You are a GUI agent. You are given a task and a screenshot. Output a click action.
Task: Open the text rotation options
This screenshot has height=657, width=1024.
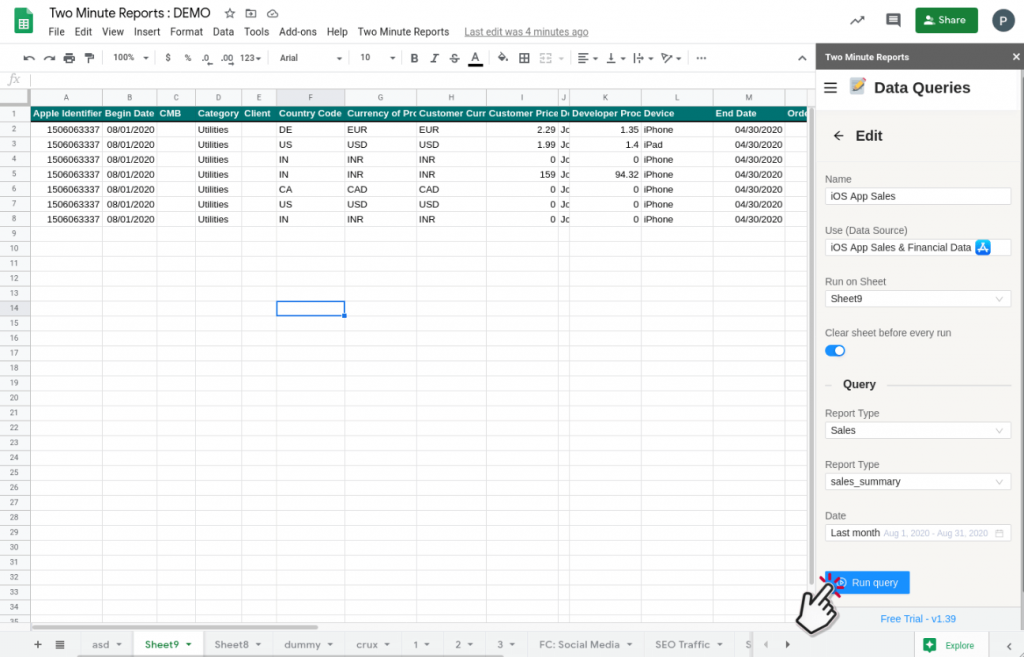tap(671, 58)
